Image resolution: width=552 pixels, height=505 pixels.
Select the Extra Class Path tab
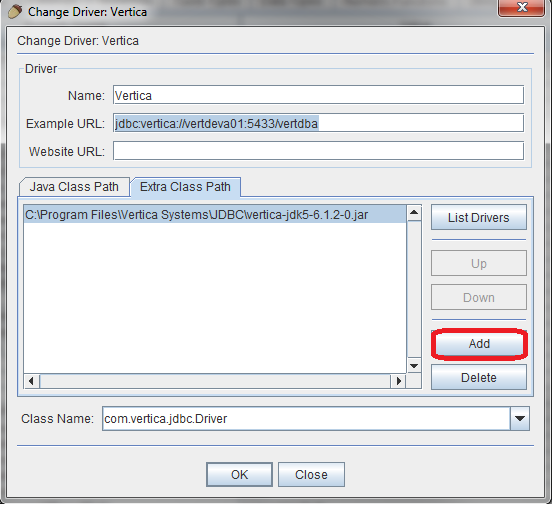(x=186, y=187)
